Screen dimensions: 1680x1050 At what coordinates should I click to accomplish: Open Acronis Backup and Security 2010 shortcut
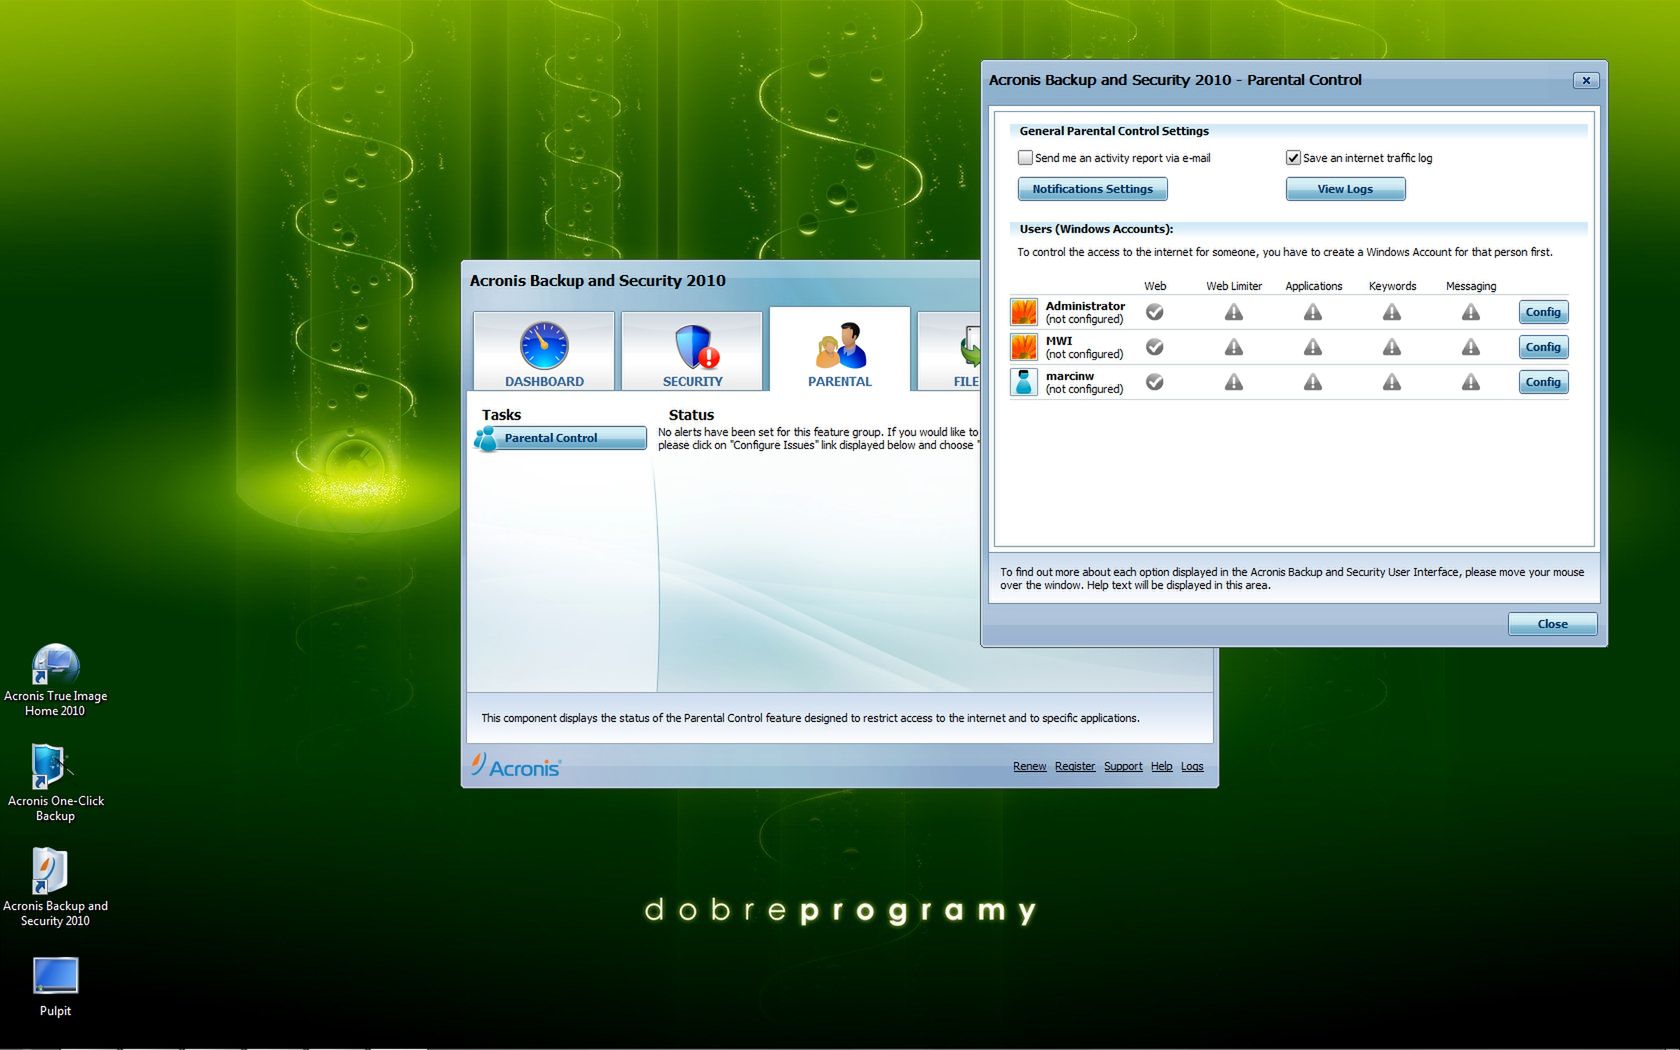pos(56,888)
